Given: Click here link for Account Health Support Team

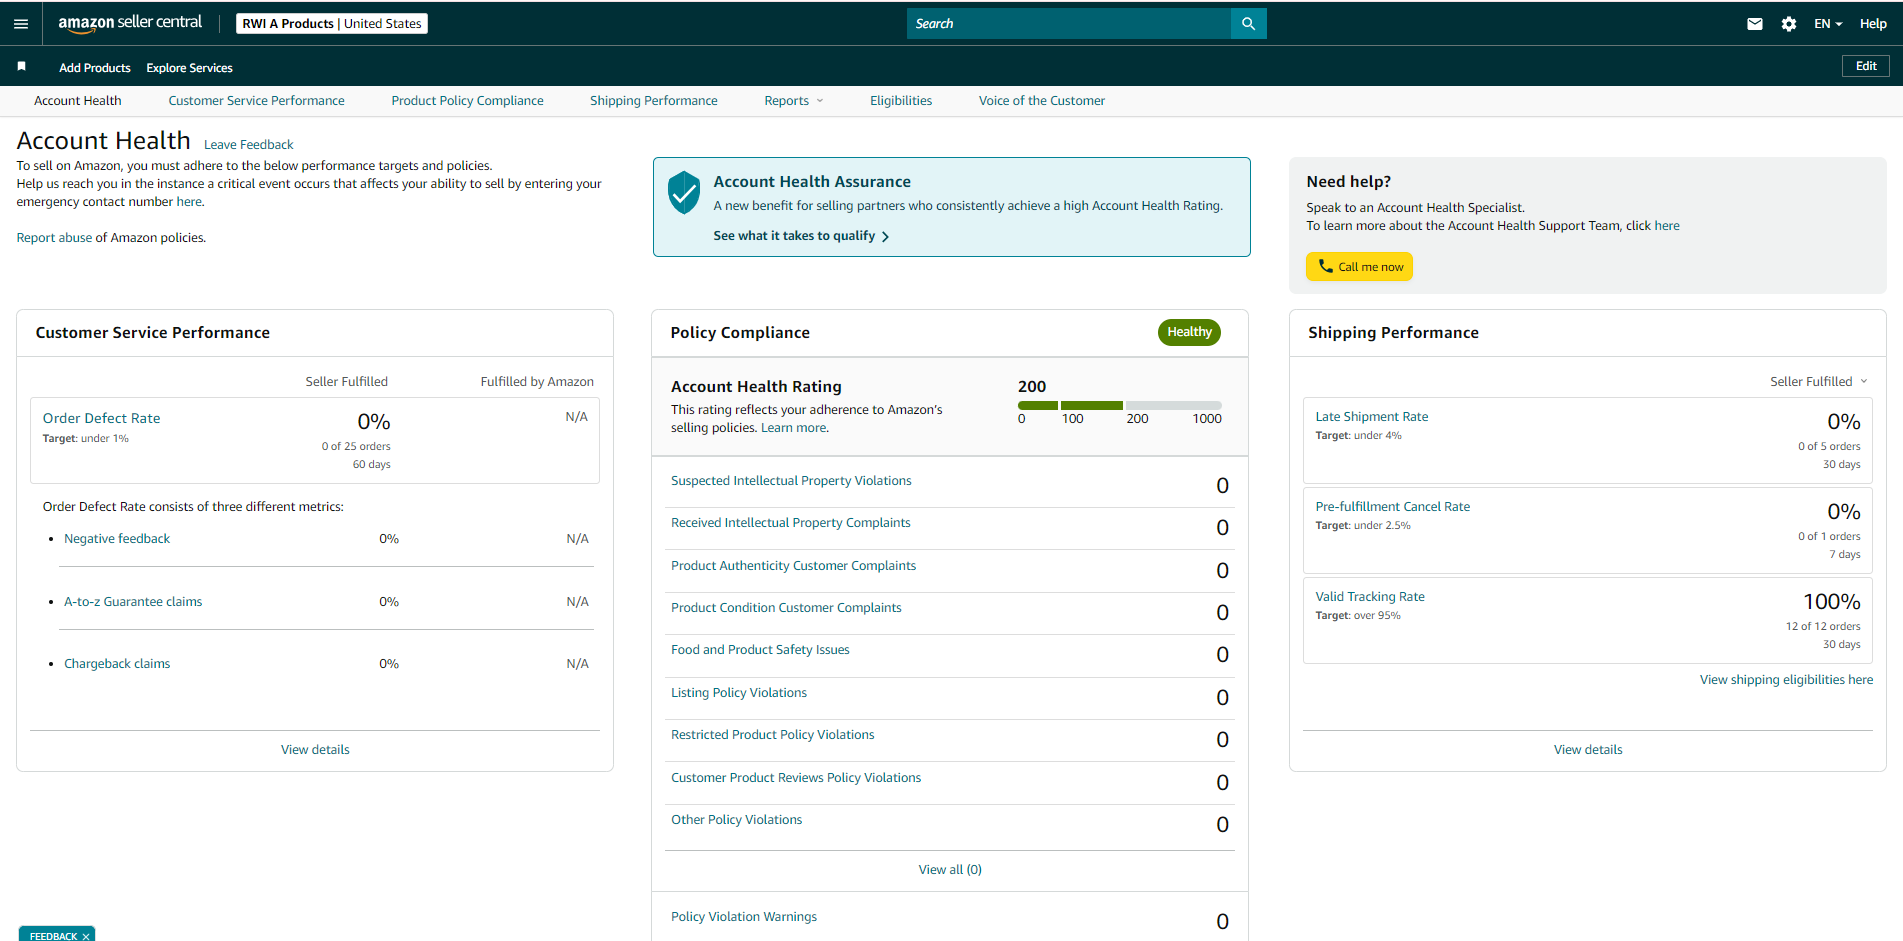Looking at the screenshot, I should [x=1667, y=226].
